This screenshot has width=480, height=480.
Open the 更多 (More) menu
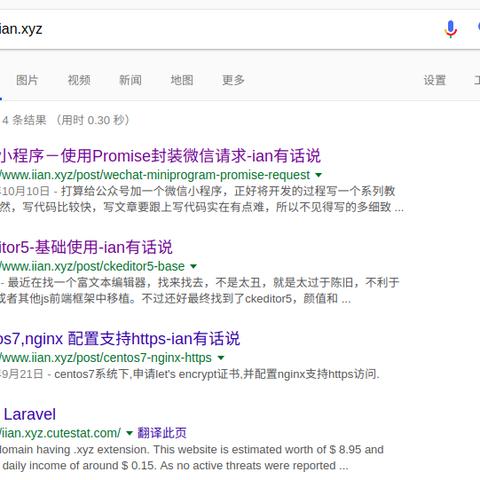point(233,80)
